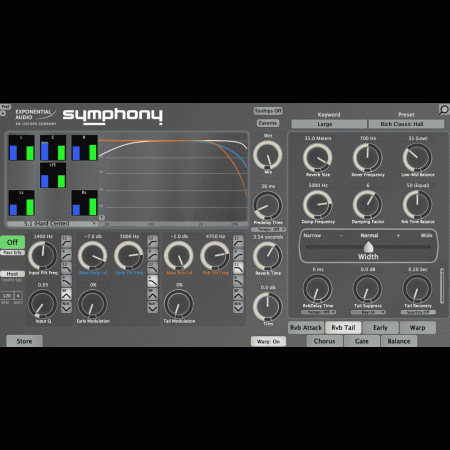Click the Mix knob
Screen dimensions: 450x450
click(268, 155)
